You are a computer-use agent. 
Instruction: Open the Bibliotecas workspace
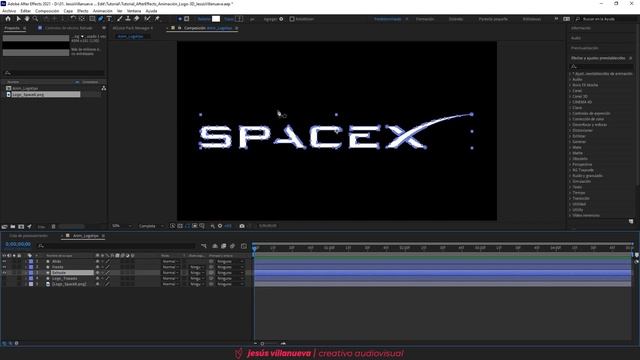532,19
